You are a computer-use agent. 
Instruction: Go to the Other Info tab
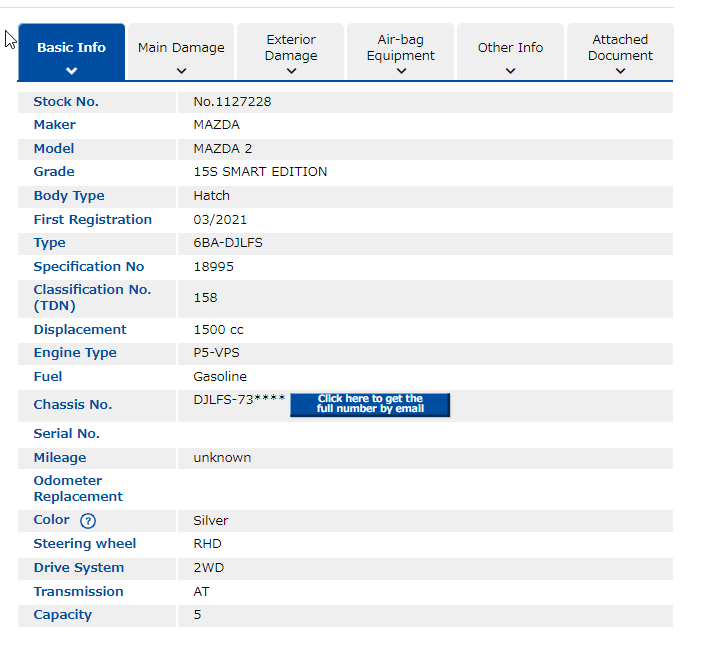click(x=510, y=47)
